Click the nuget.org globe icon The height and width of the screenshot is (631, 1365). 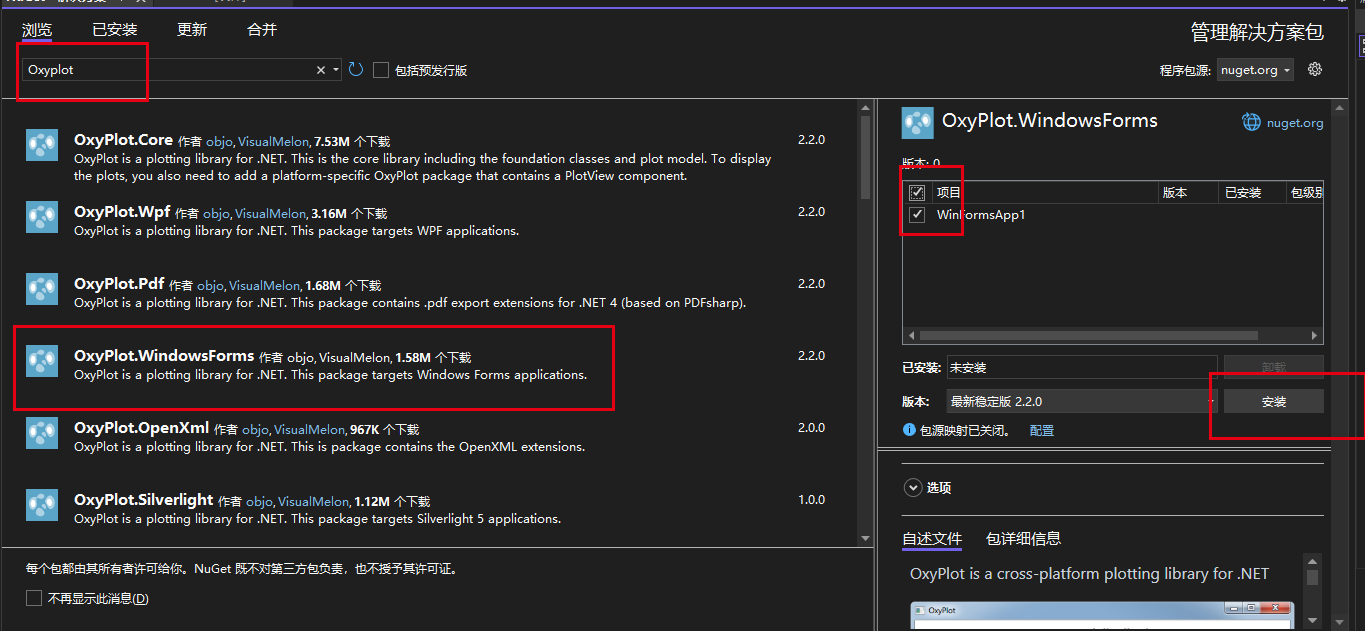[x=1251, y=122]
